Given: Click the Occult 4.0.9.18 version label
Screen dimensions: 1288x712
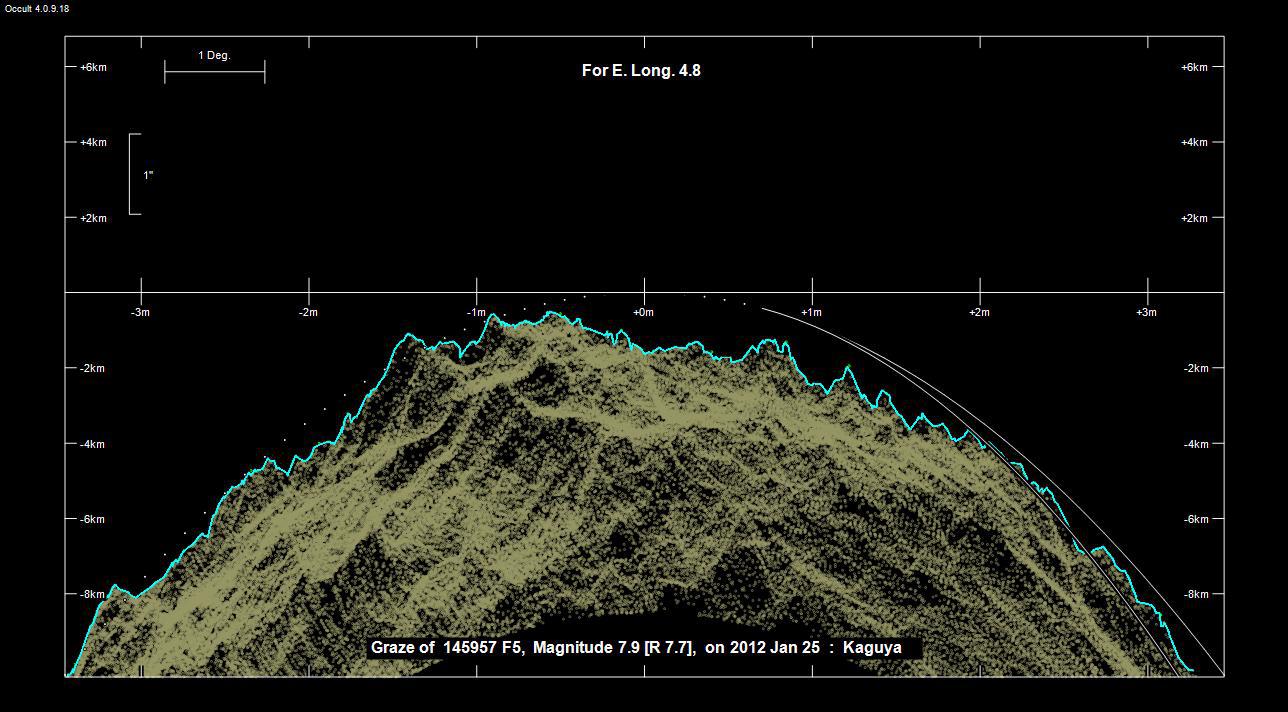Looking at the screenshot, I should tap(37, 8).
